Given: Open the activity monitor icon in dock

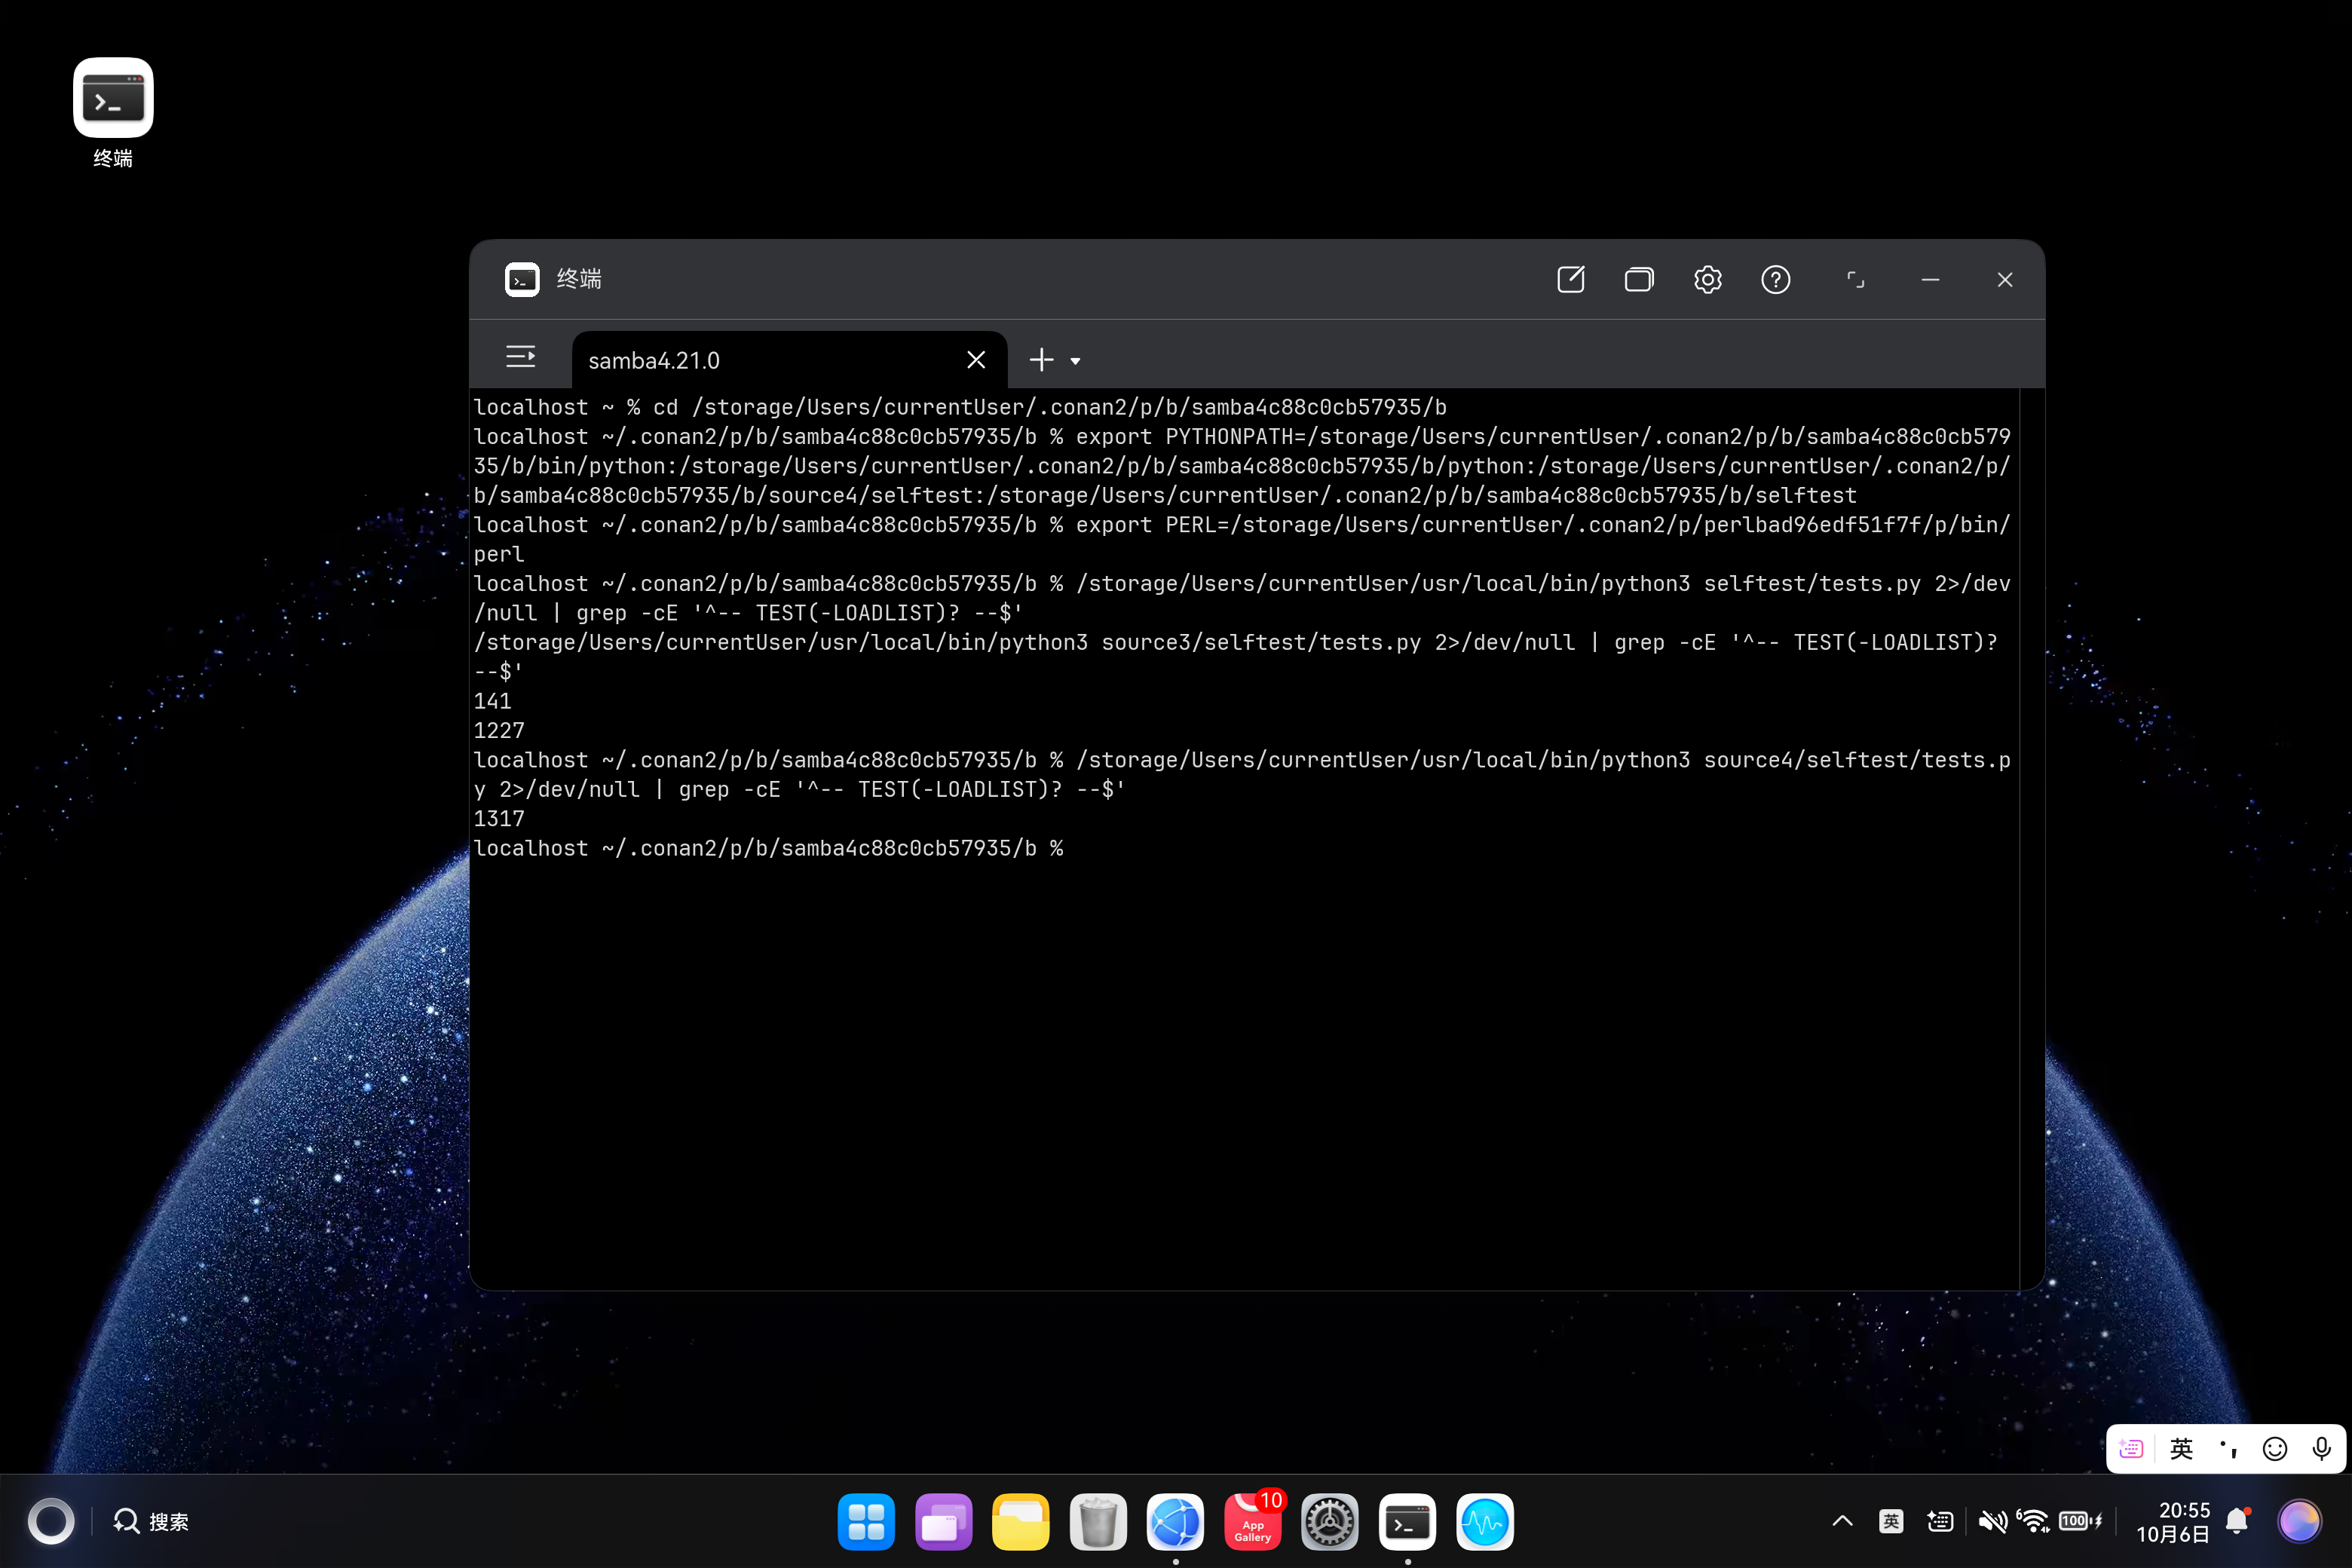Looking at the screenshot, I should tap(1485, 1522).
